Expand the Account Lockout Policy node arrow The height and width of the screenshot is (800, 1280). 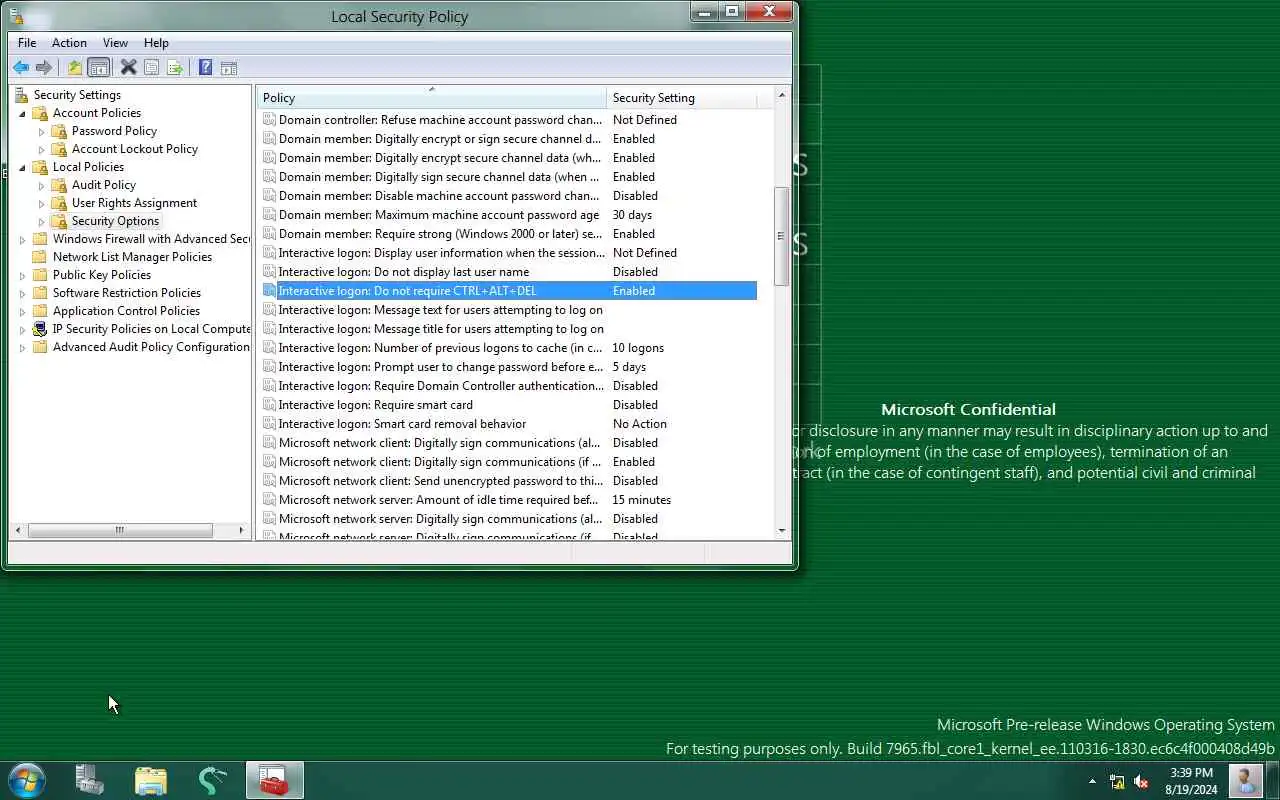pyautogui.click(x=42, y=149)
